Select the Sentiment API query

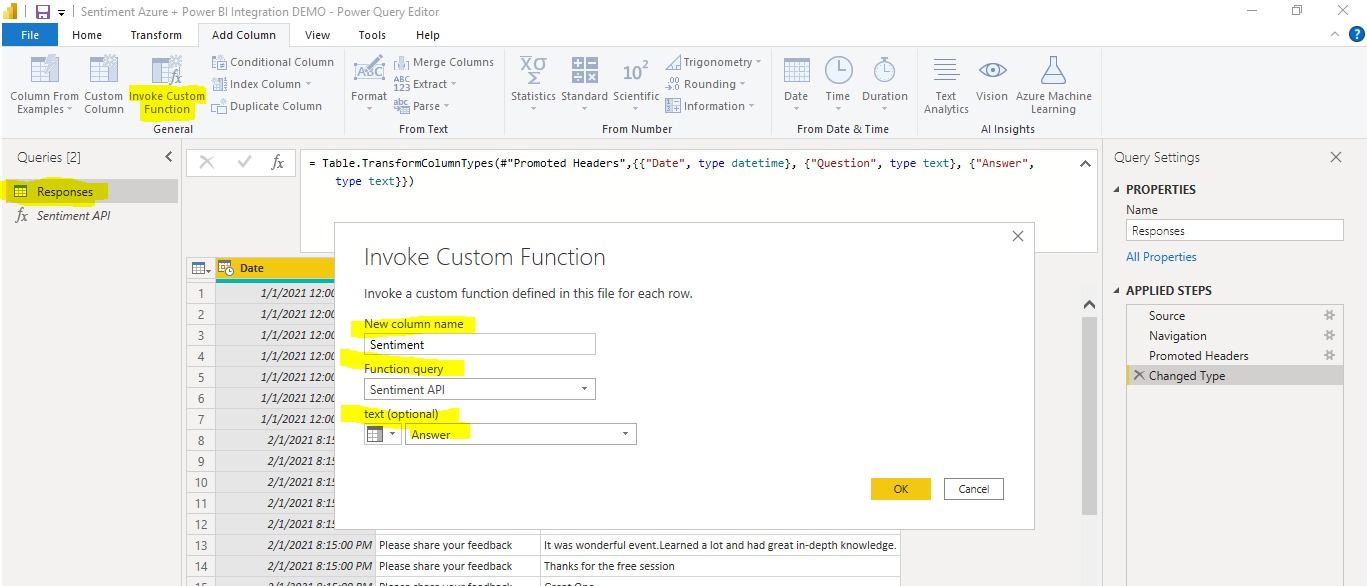(x=73, y=215)
